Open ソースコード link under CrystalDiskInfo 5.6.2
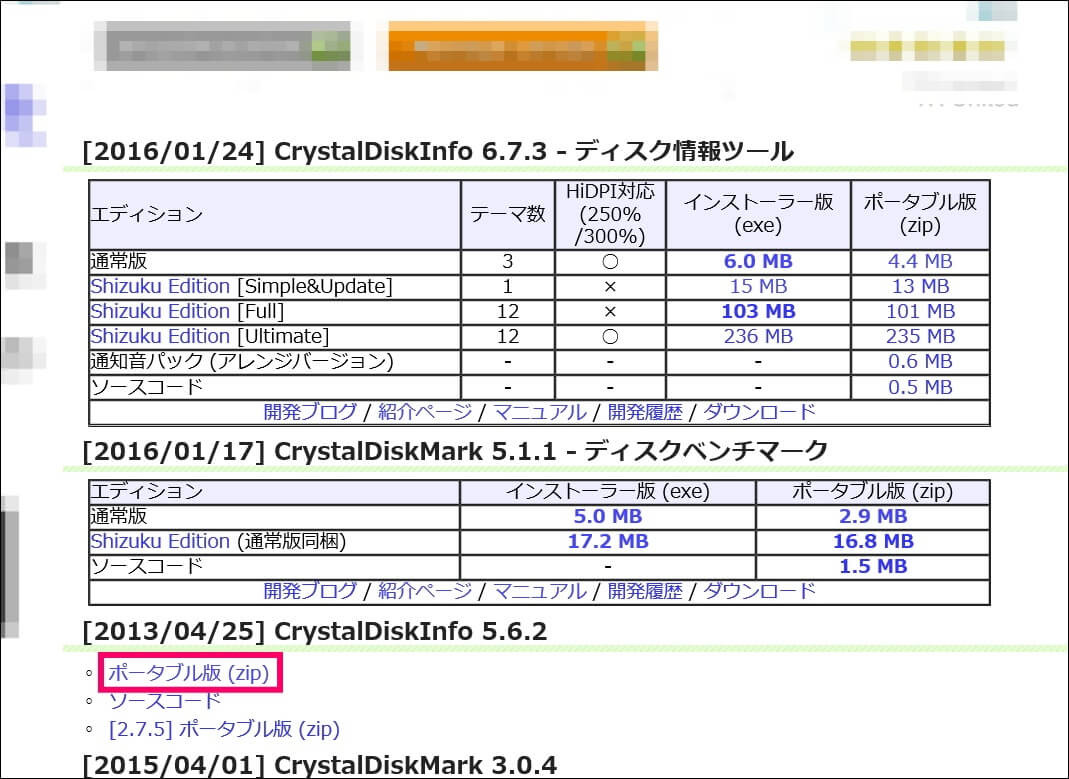 click(165, 701)
